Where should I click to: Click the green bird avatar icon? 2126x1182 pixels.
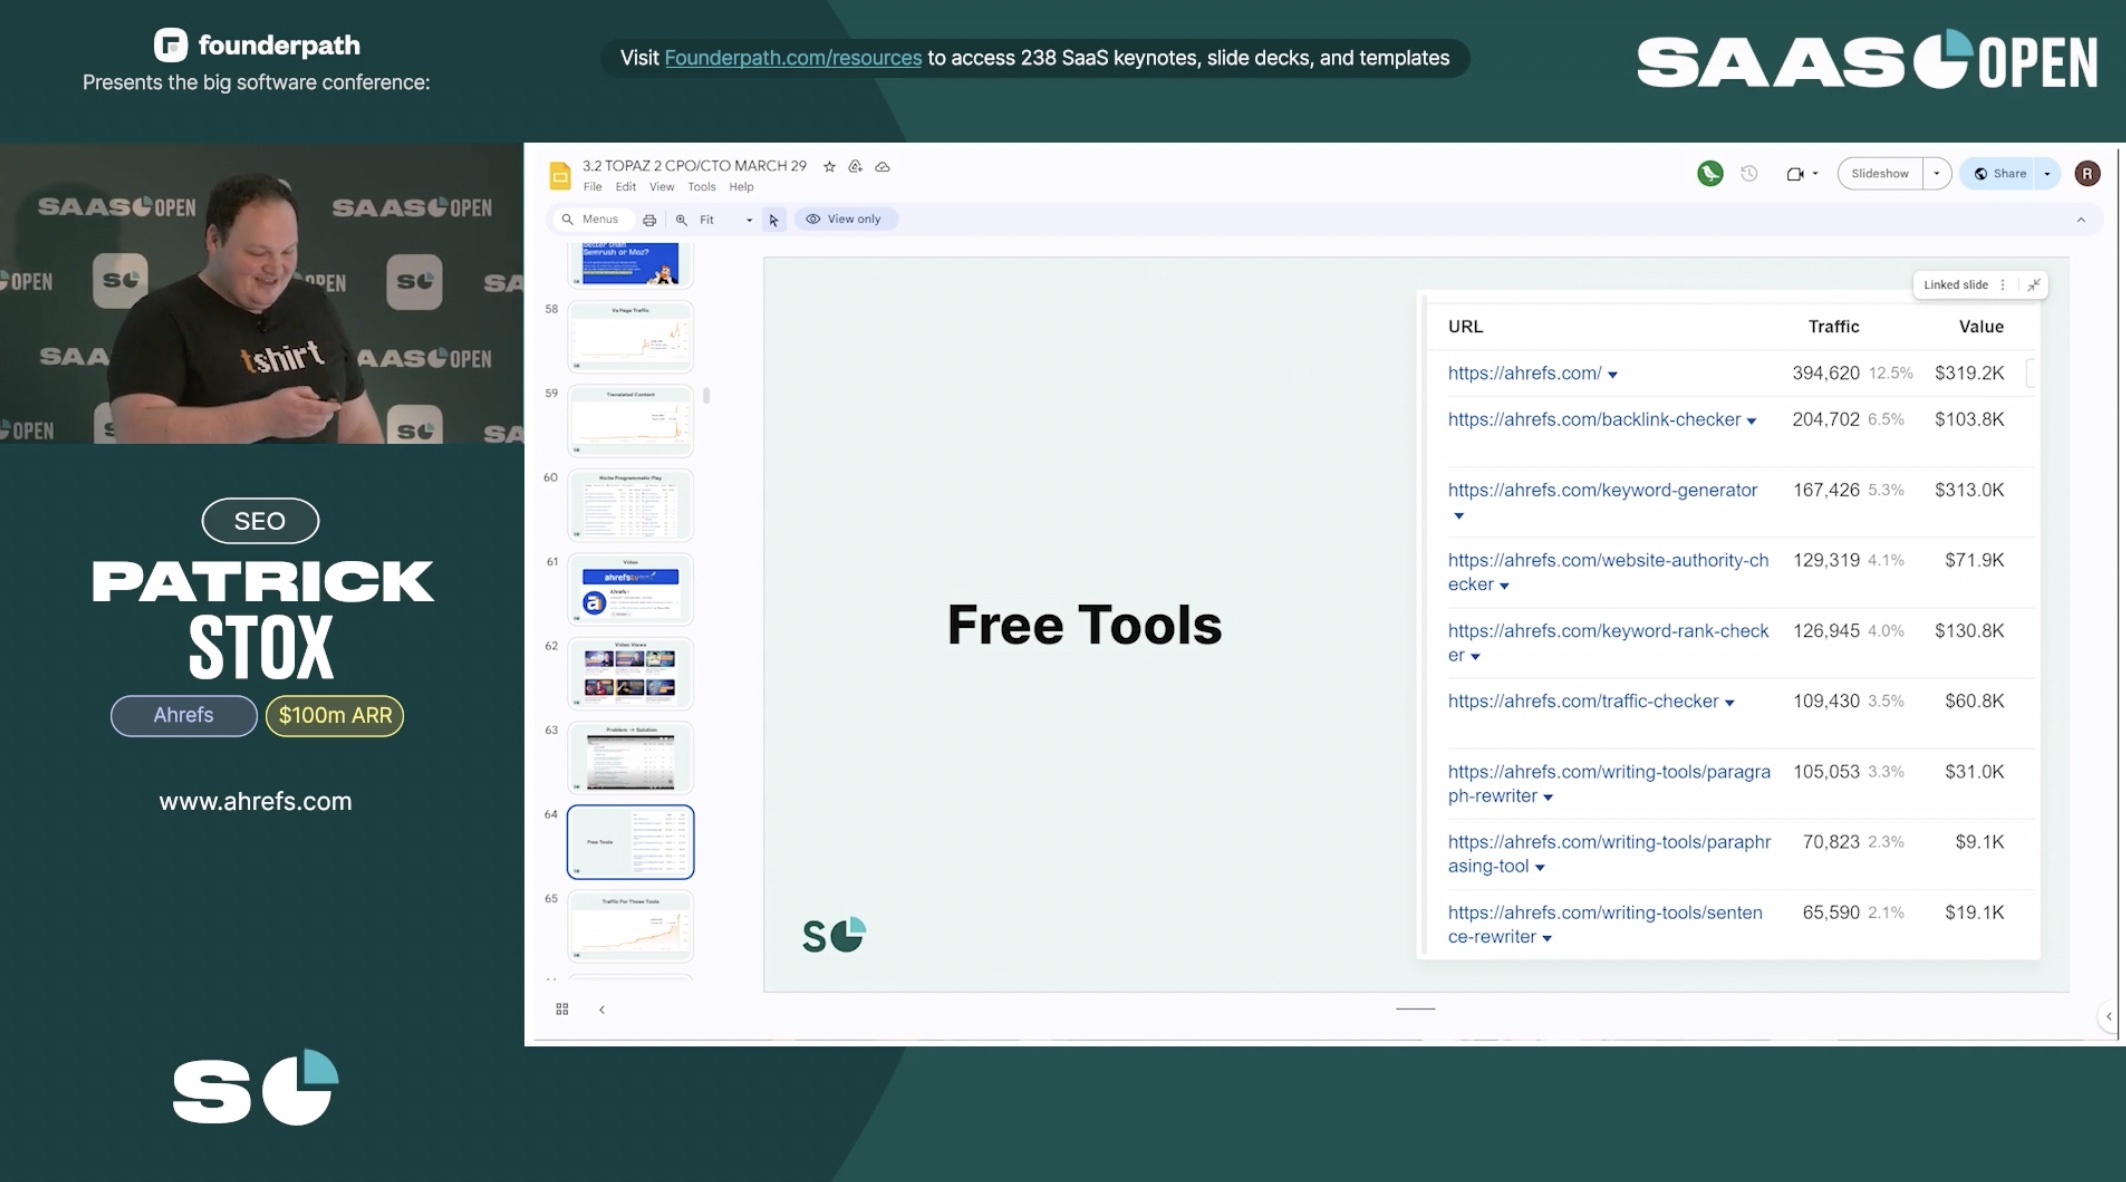(x=1710, y=173)
